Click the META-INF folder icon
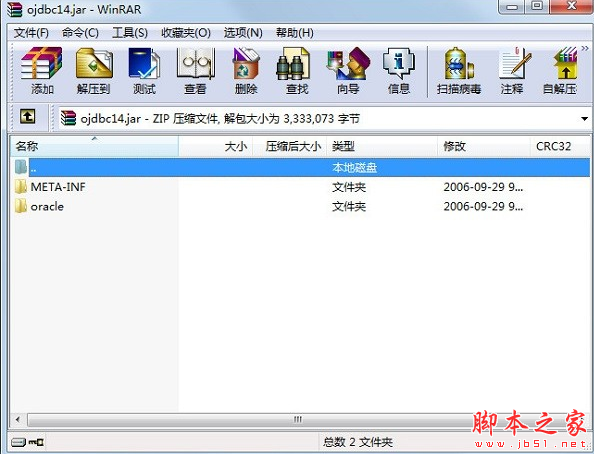The height and width of the screenshot is (454, 594). [21, 187]
